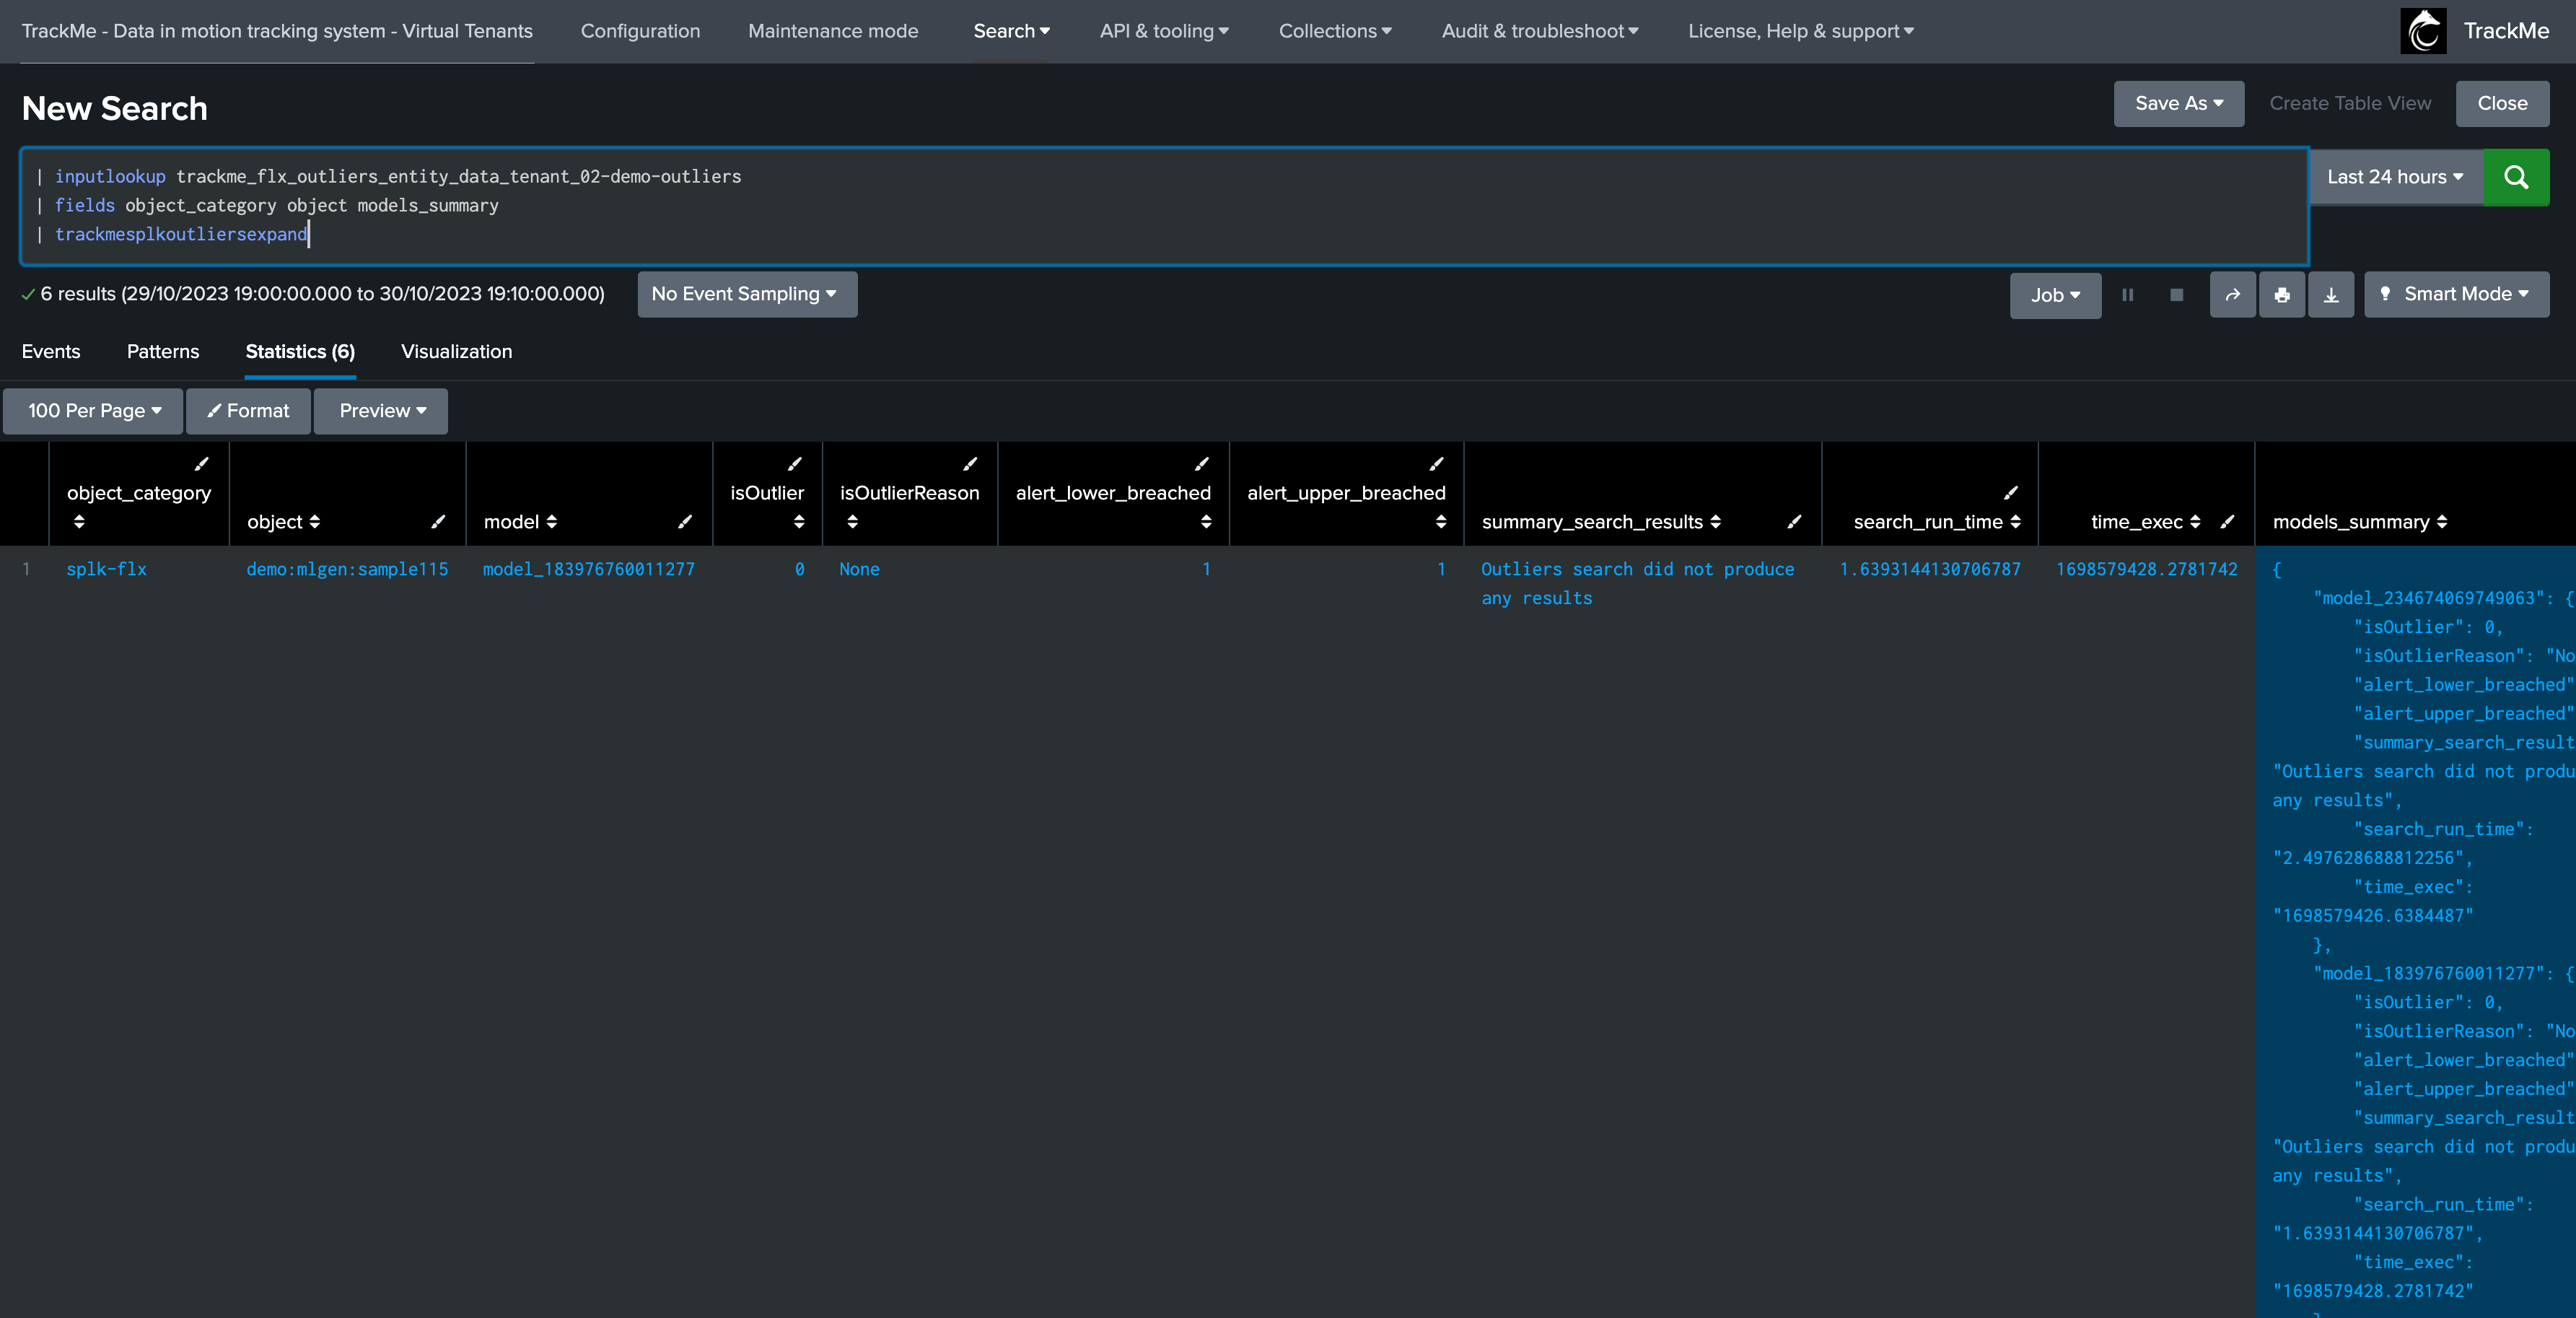The height and width of the screenshot is (1318, 2576).
Task: Open demo:mlgen:sample115 object value
Action: pos(347,569)
